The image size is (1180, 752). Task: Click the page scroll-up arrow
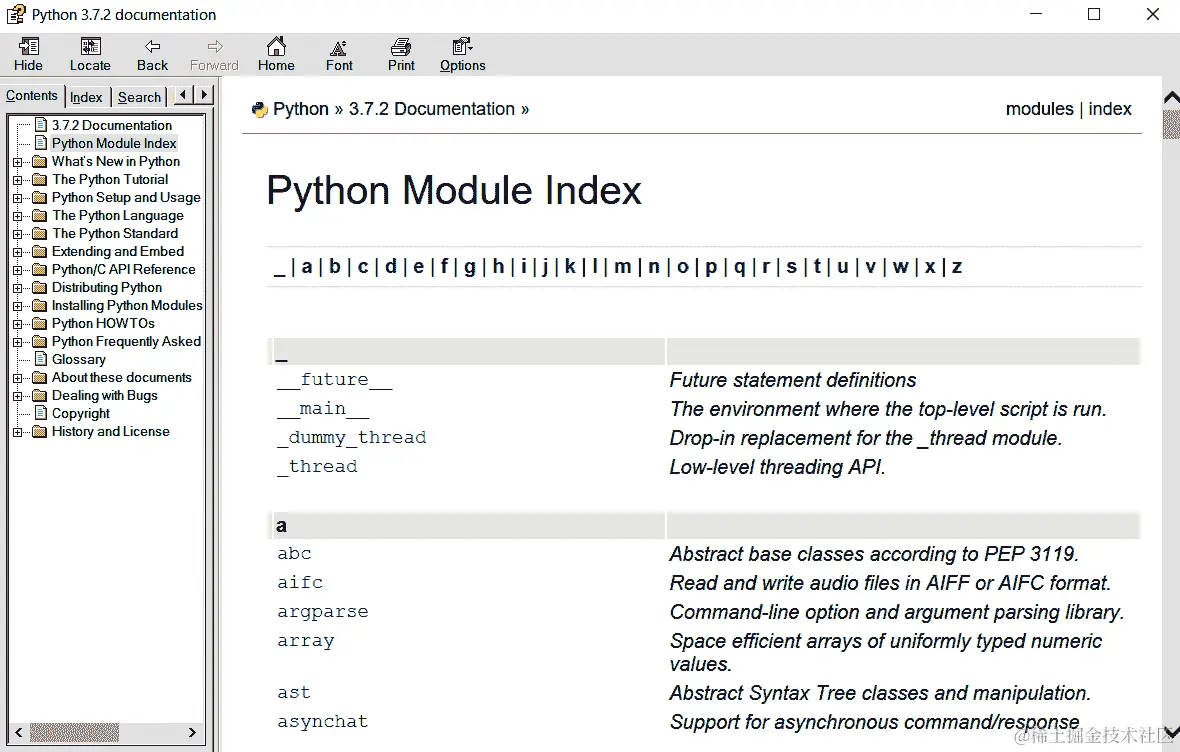[1171, 98]
